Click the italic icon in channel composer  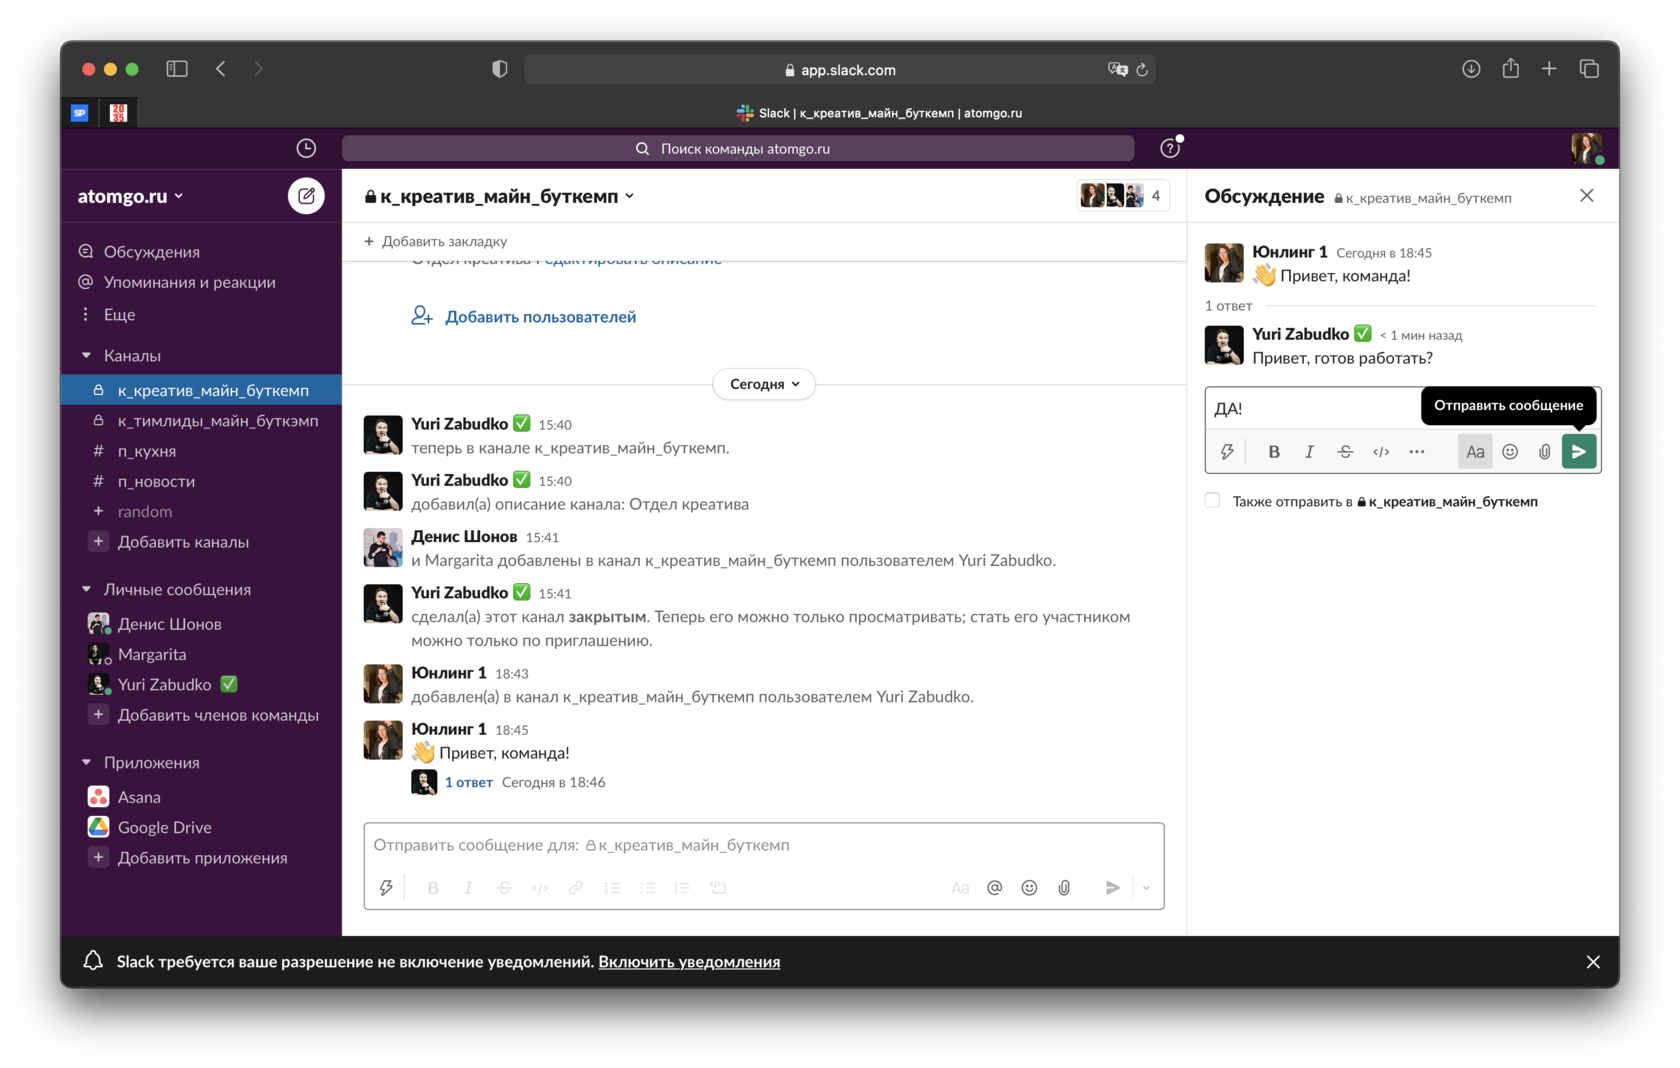coord(468,888)
